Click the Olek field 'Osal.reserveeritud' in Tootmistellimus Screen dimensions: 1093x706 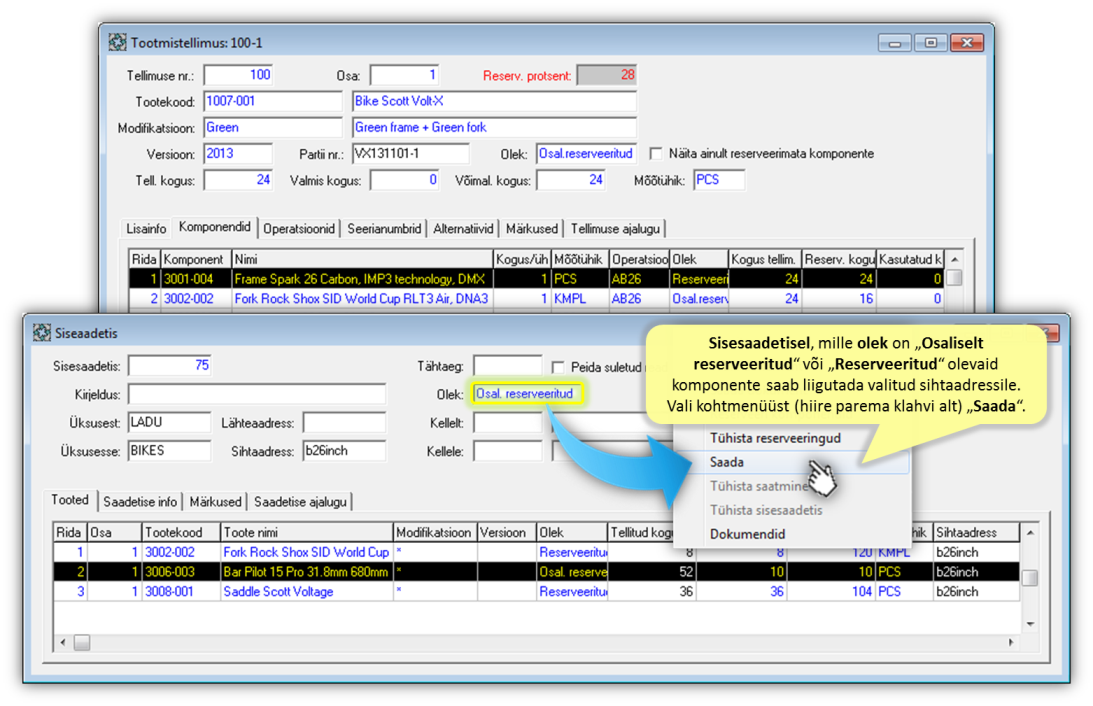(x=586, y=154)
